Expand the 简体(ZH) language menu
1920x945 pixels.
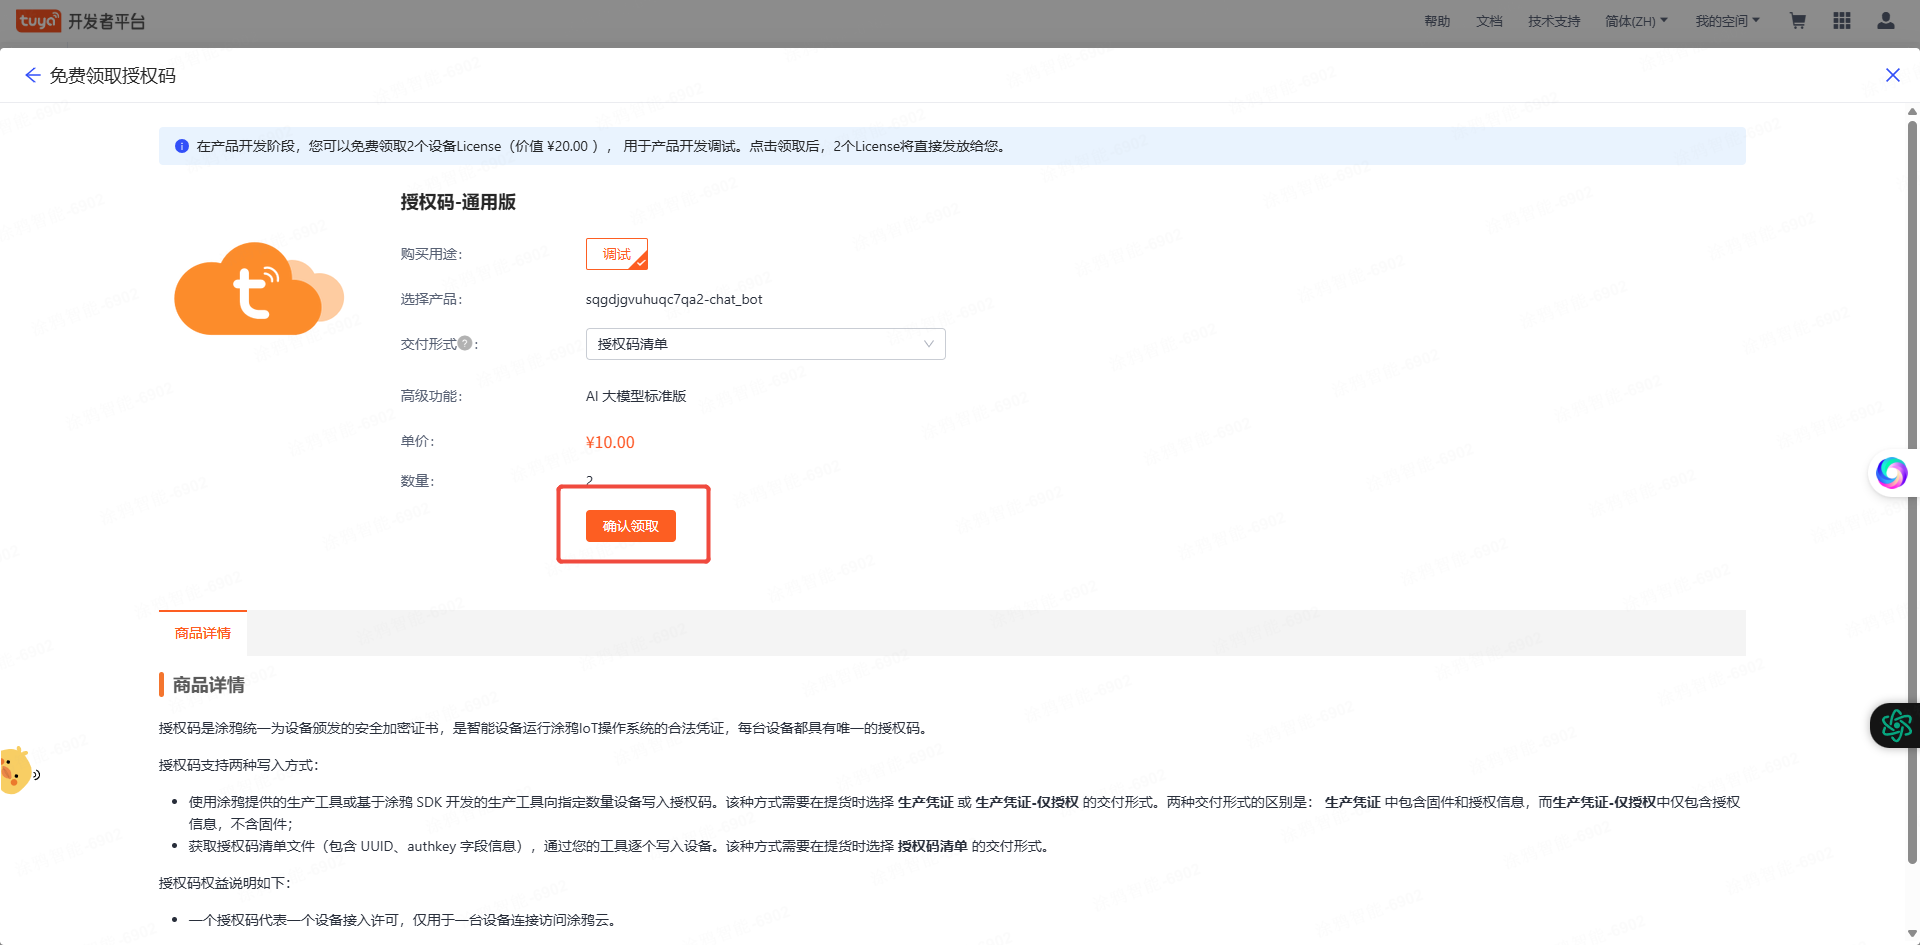click(1636, 21)
